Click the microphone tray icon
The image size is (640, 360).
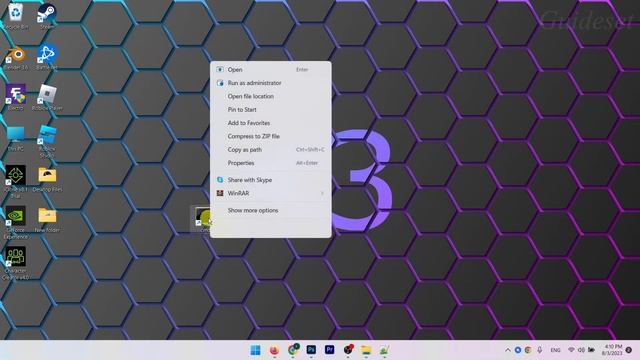pyautogui.click(x=540, y=350)
